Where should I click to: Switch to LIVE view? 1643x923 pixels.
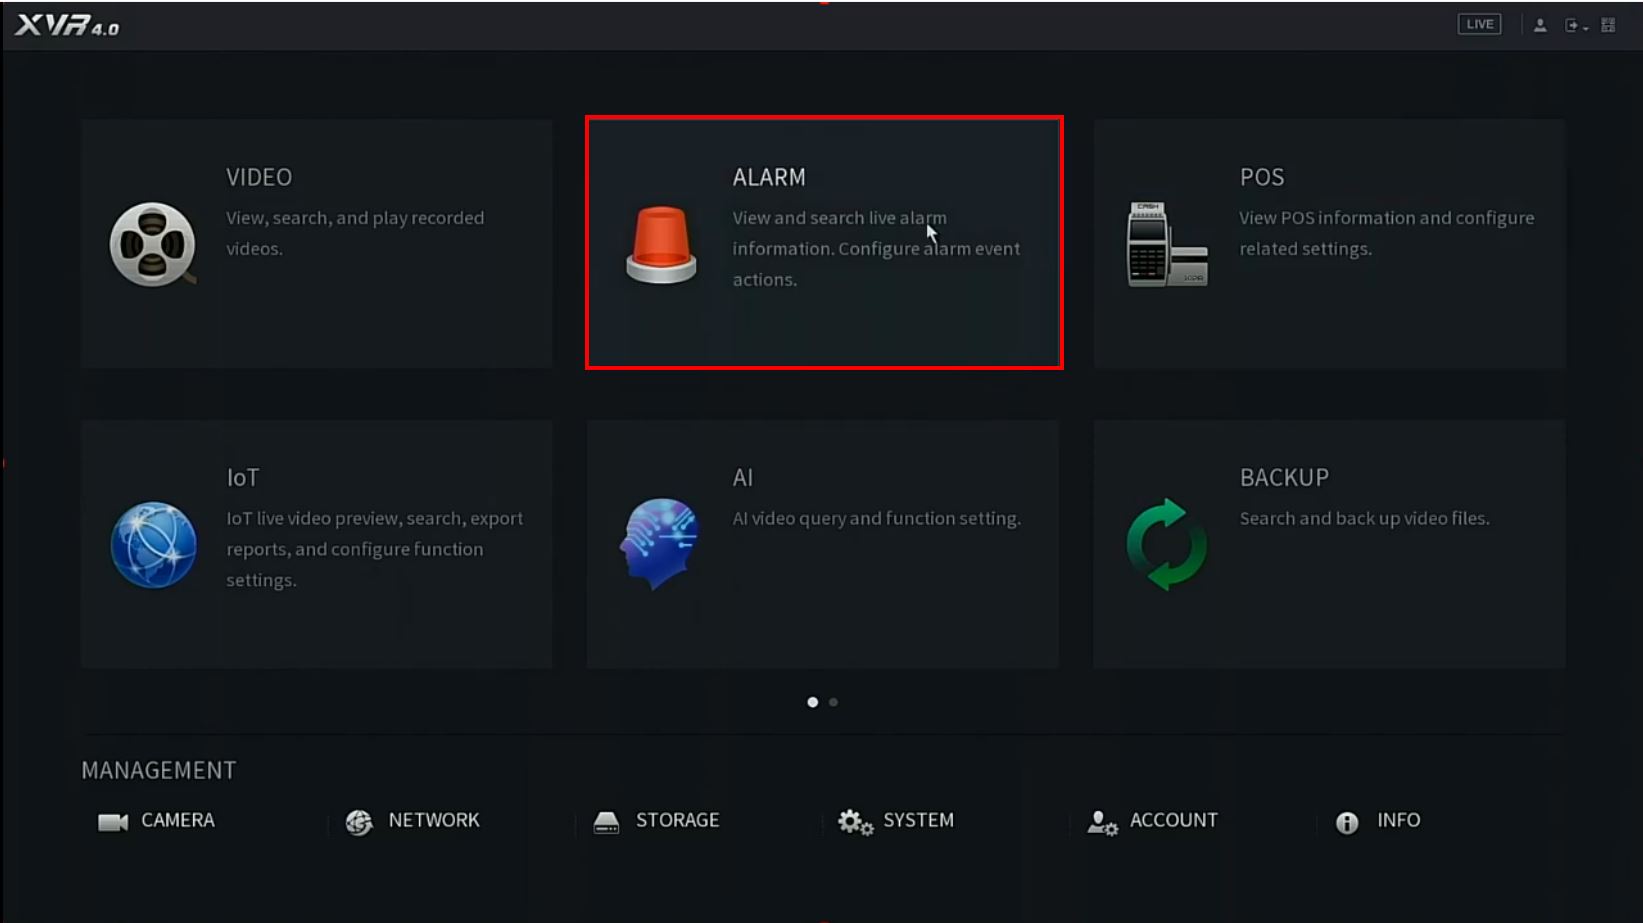[1479, 25]
